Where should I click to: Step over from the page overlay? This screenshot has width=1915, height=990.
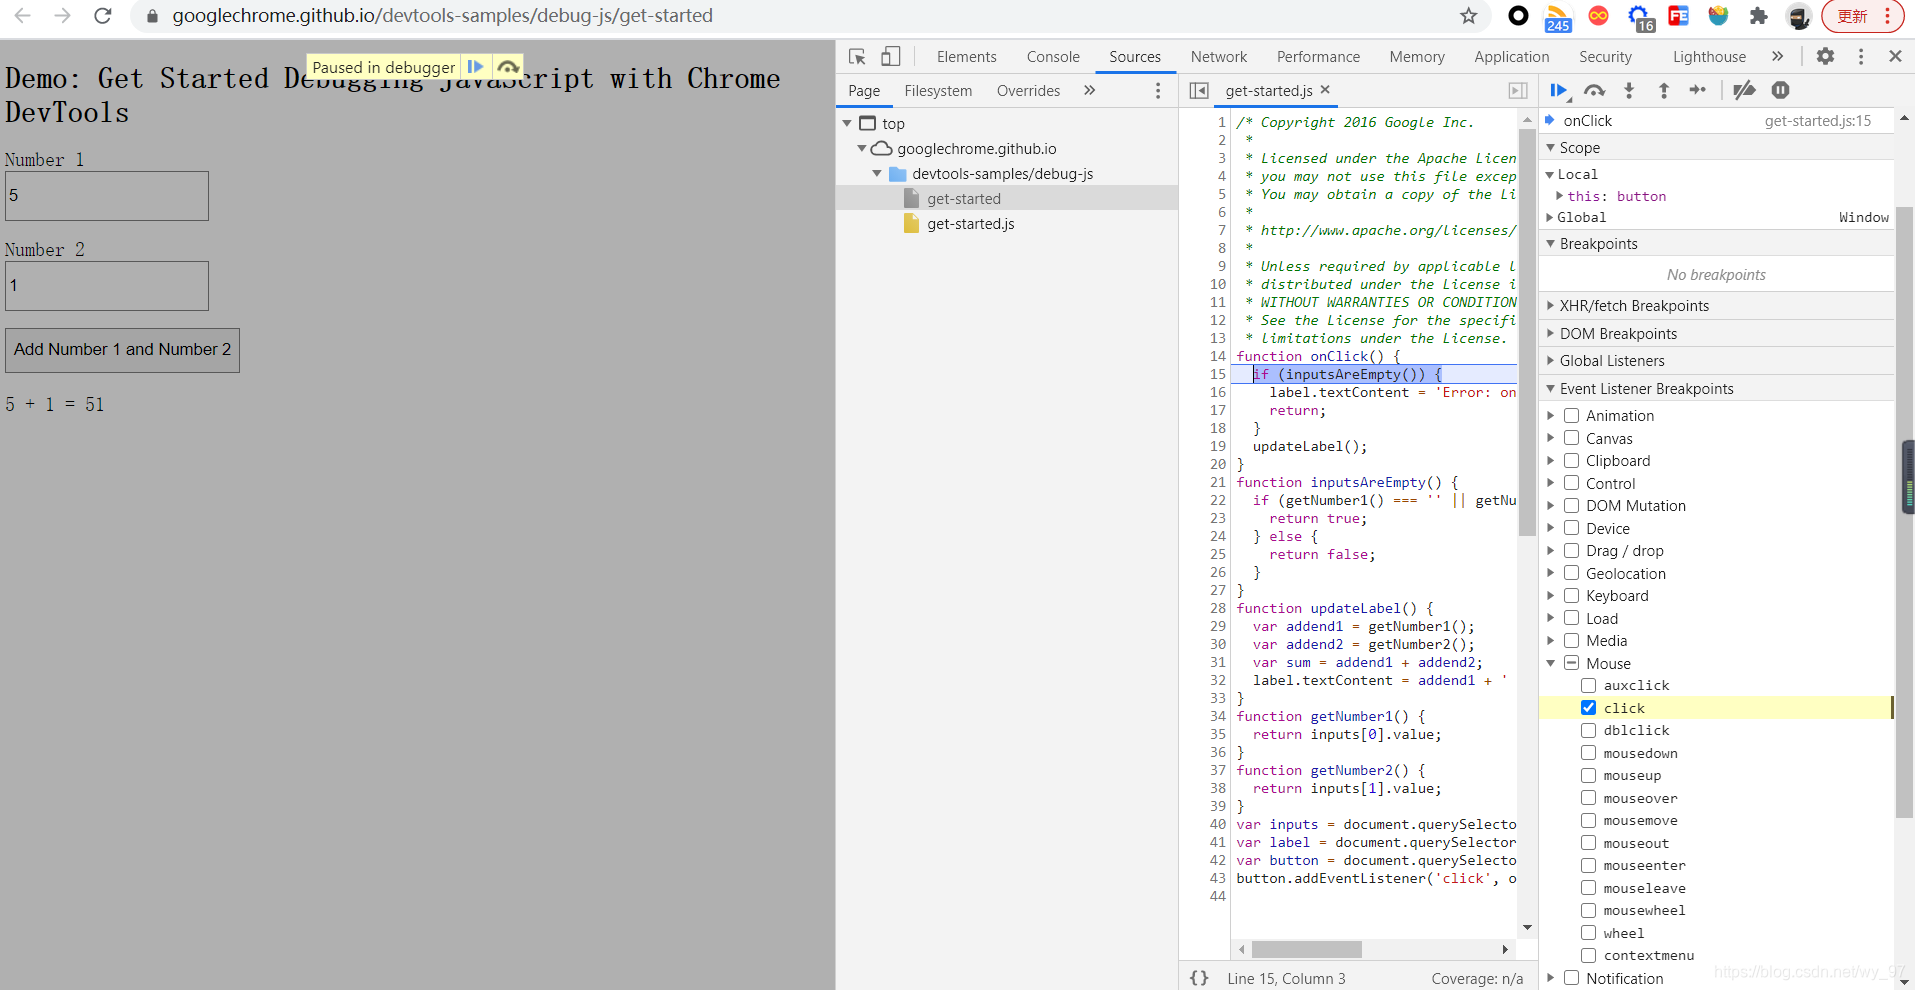(x=508, y=66)
